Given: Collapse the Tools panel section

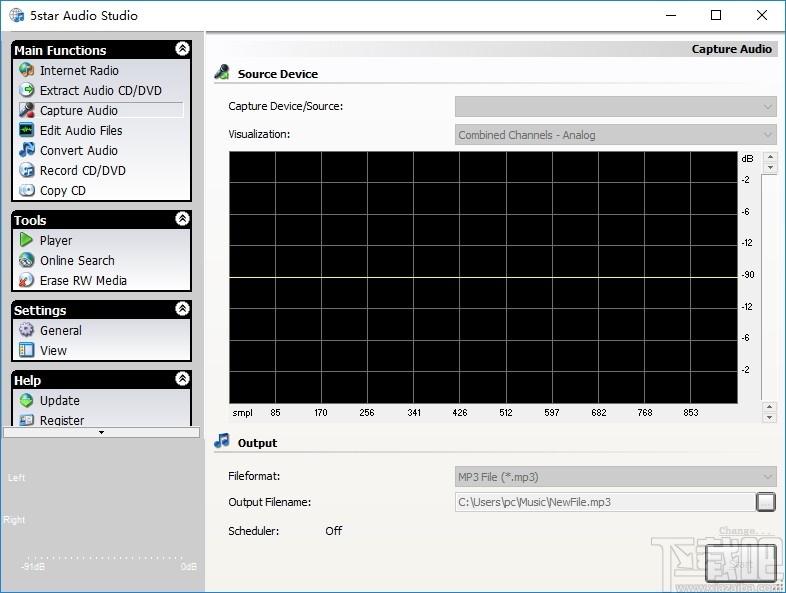Looking at the screenshot, I should (182, 219).
